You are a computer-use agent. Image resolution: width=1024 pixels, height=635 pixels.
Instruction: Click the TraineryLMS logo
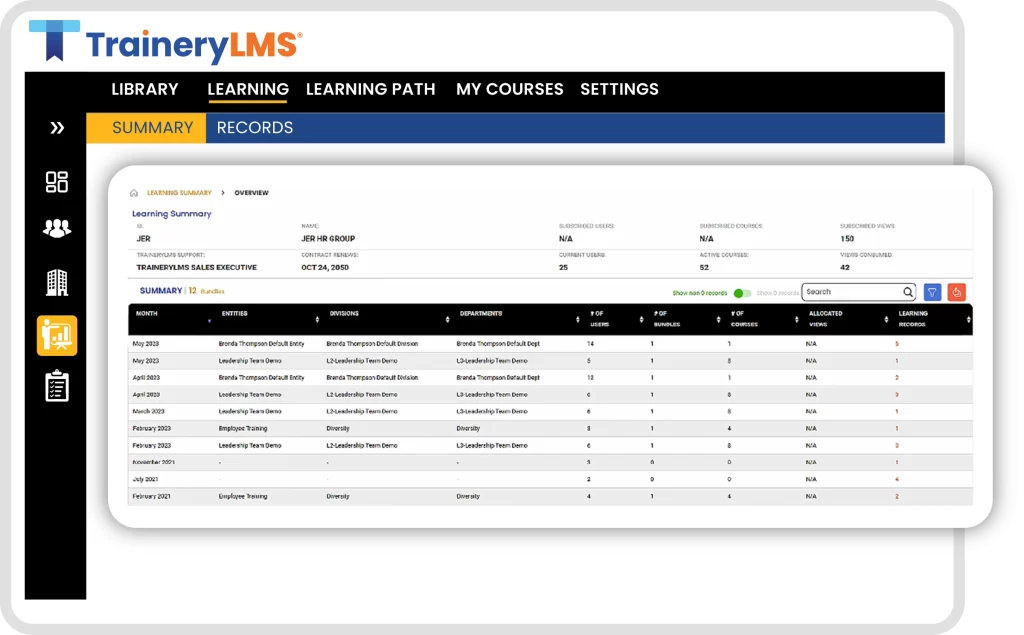[166, 42]
